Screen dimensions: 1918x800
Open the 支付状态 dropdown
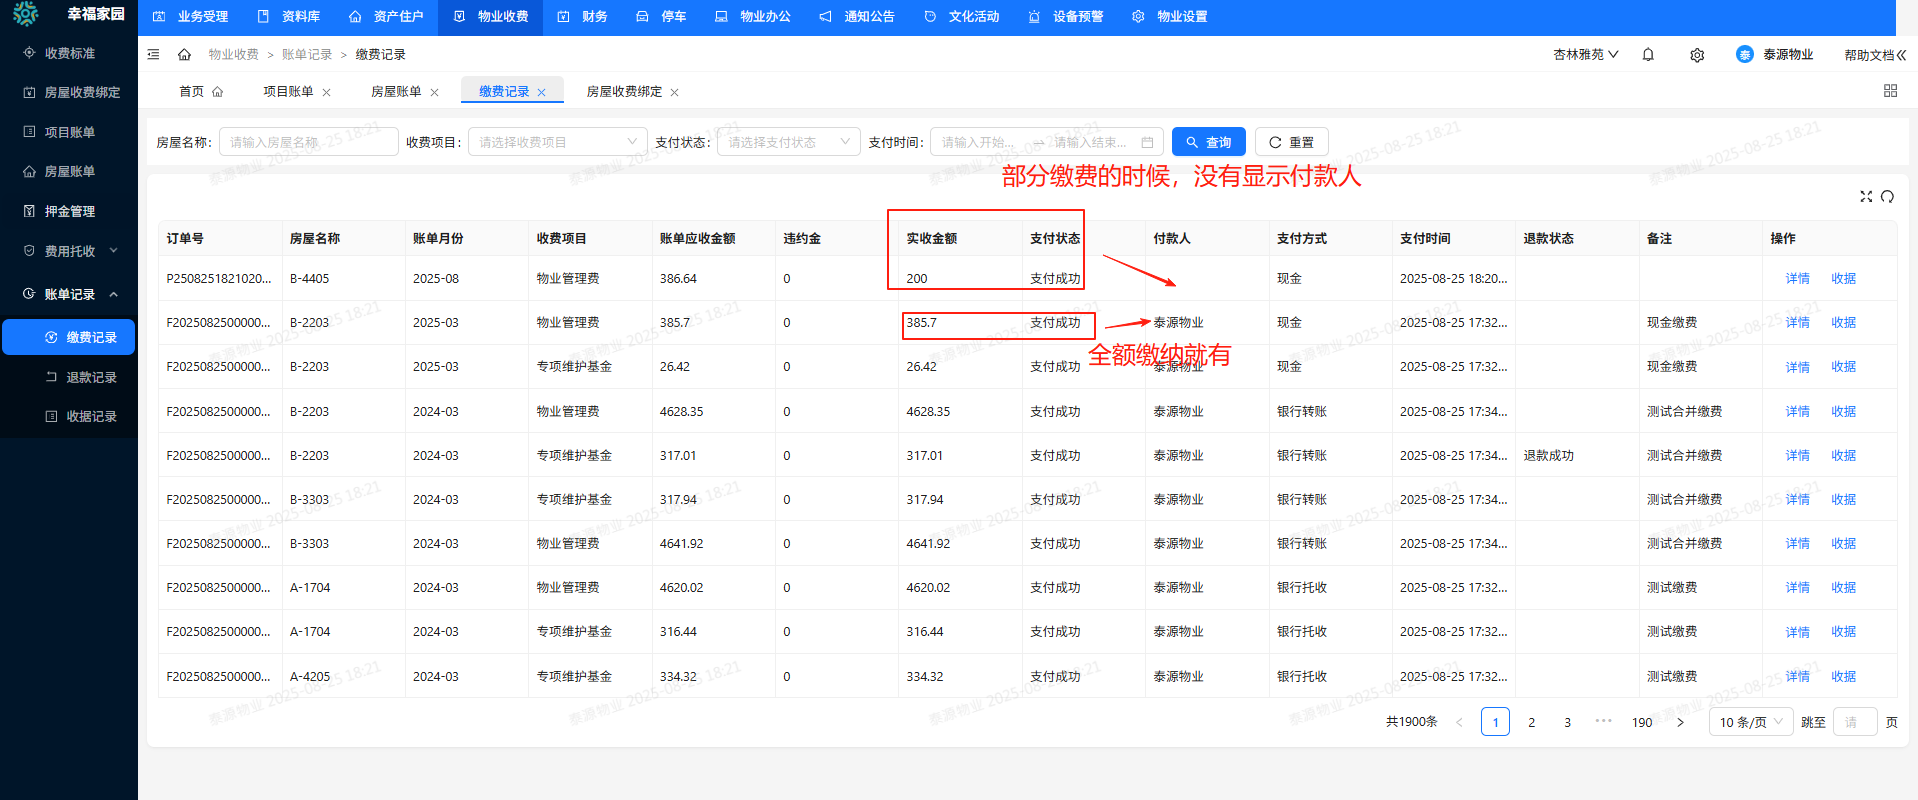point(788,142)
